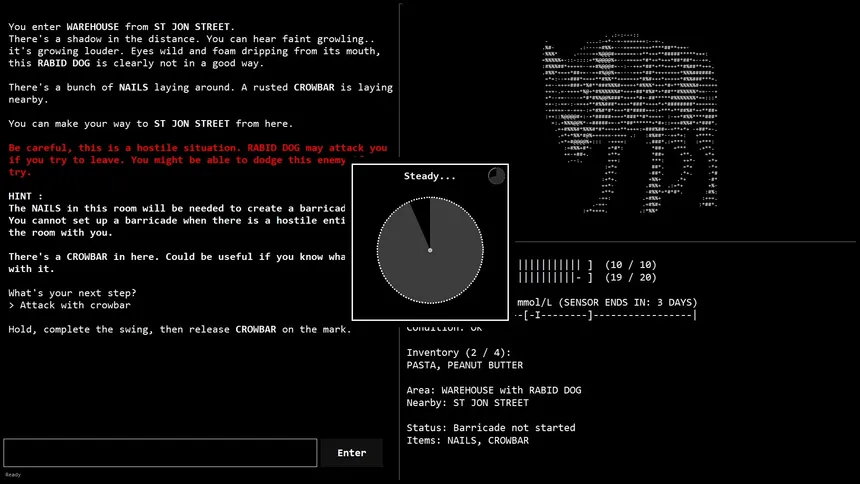Click the Enter button
Viewport: 860px width, 484px height.
tap(352, 453)
